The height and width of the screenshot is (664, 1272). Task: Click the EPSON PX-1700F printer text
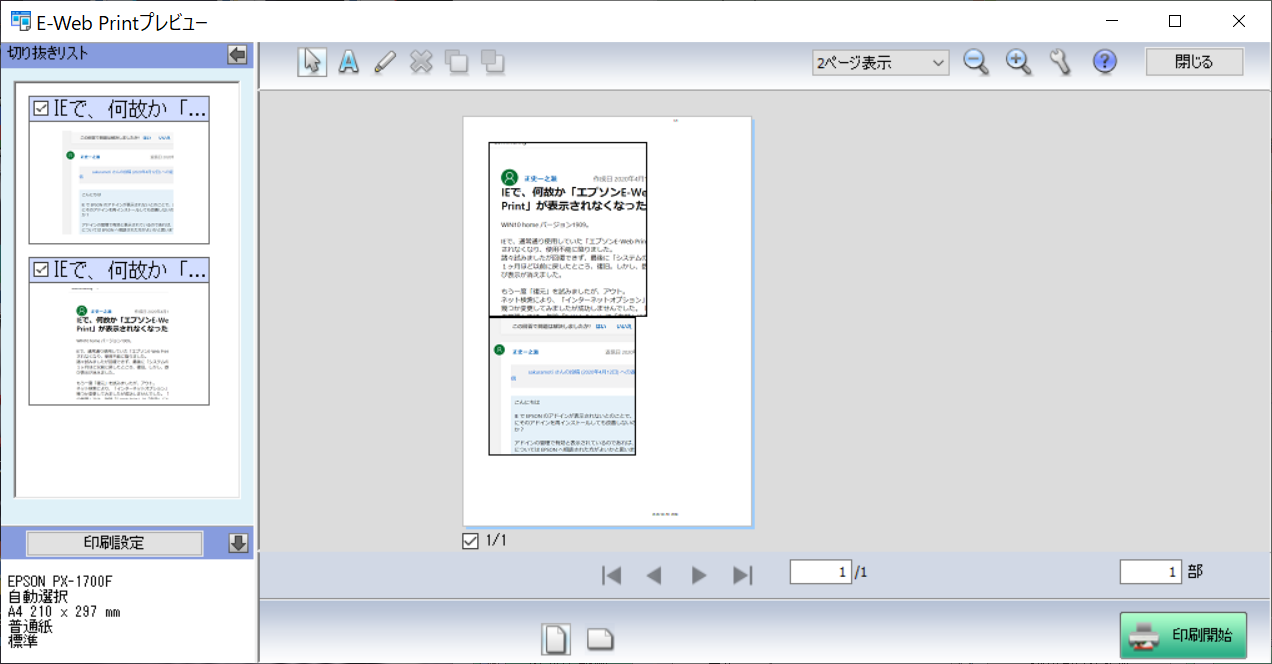tap(60, 581)
